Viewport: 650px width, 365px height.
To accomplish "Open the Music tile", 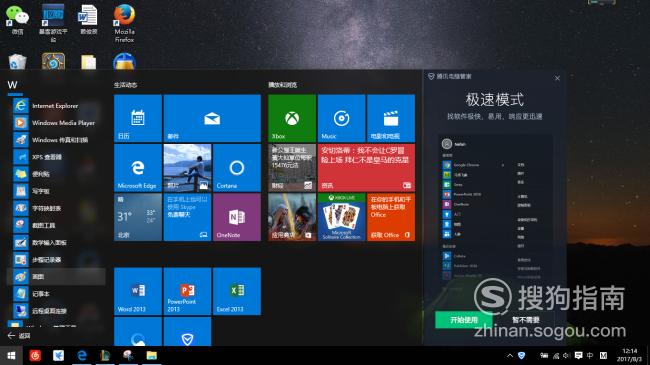I will point(342,119).
